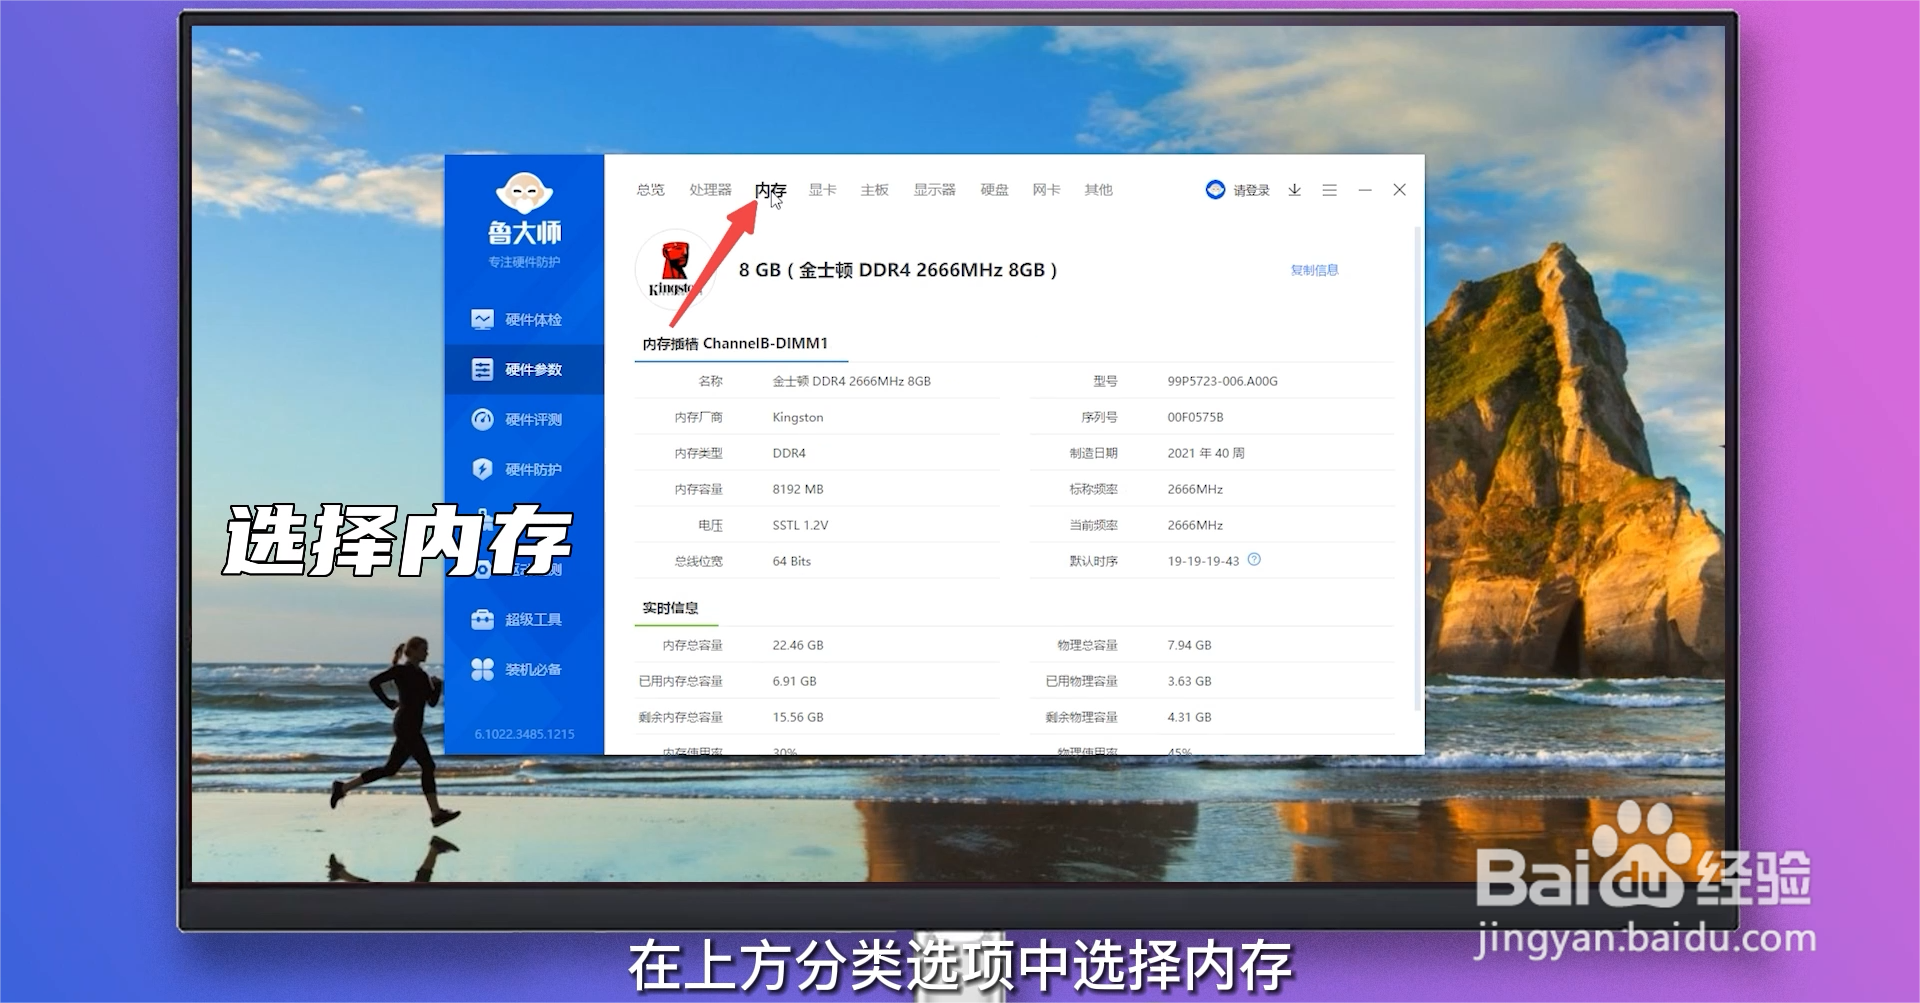This screenshot has width=1920, height=1003.
Task: Open the 硬件防护 shield icon
Action: pos(482,469)
